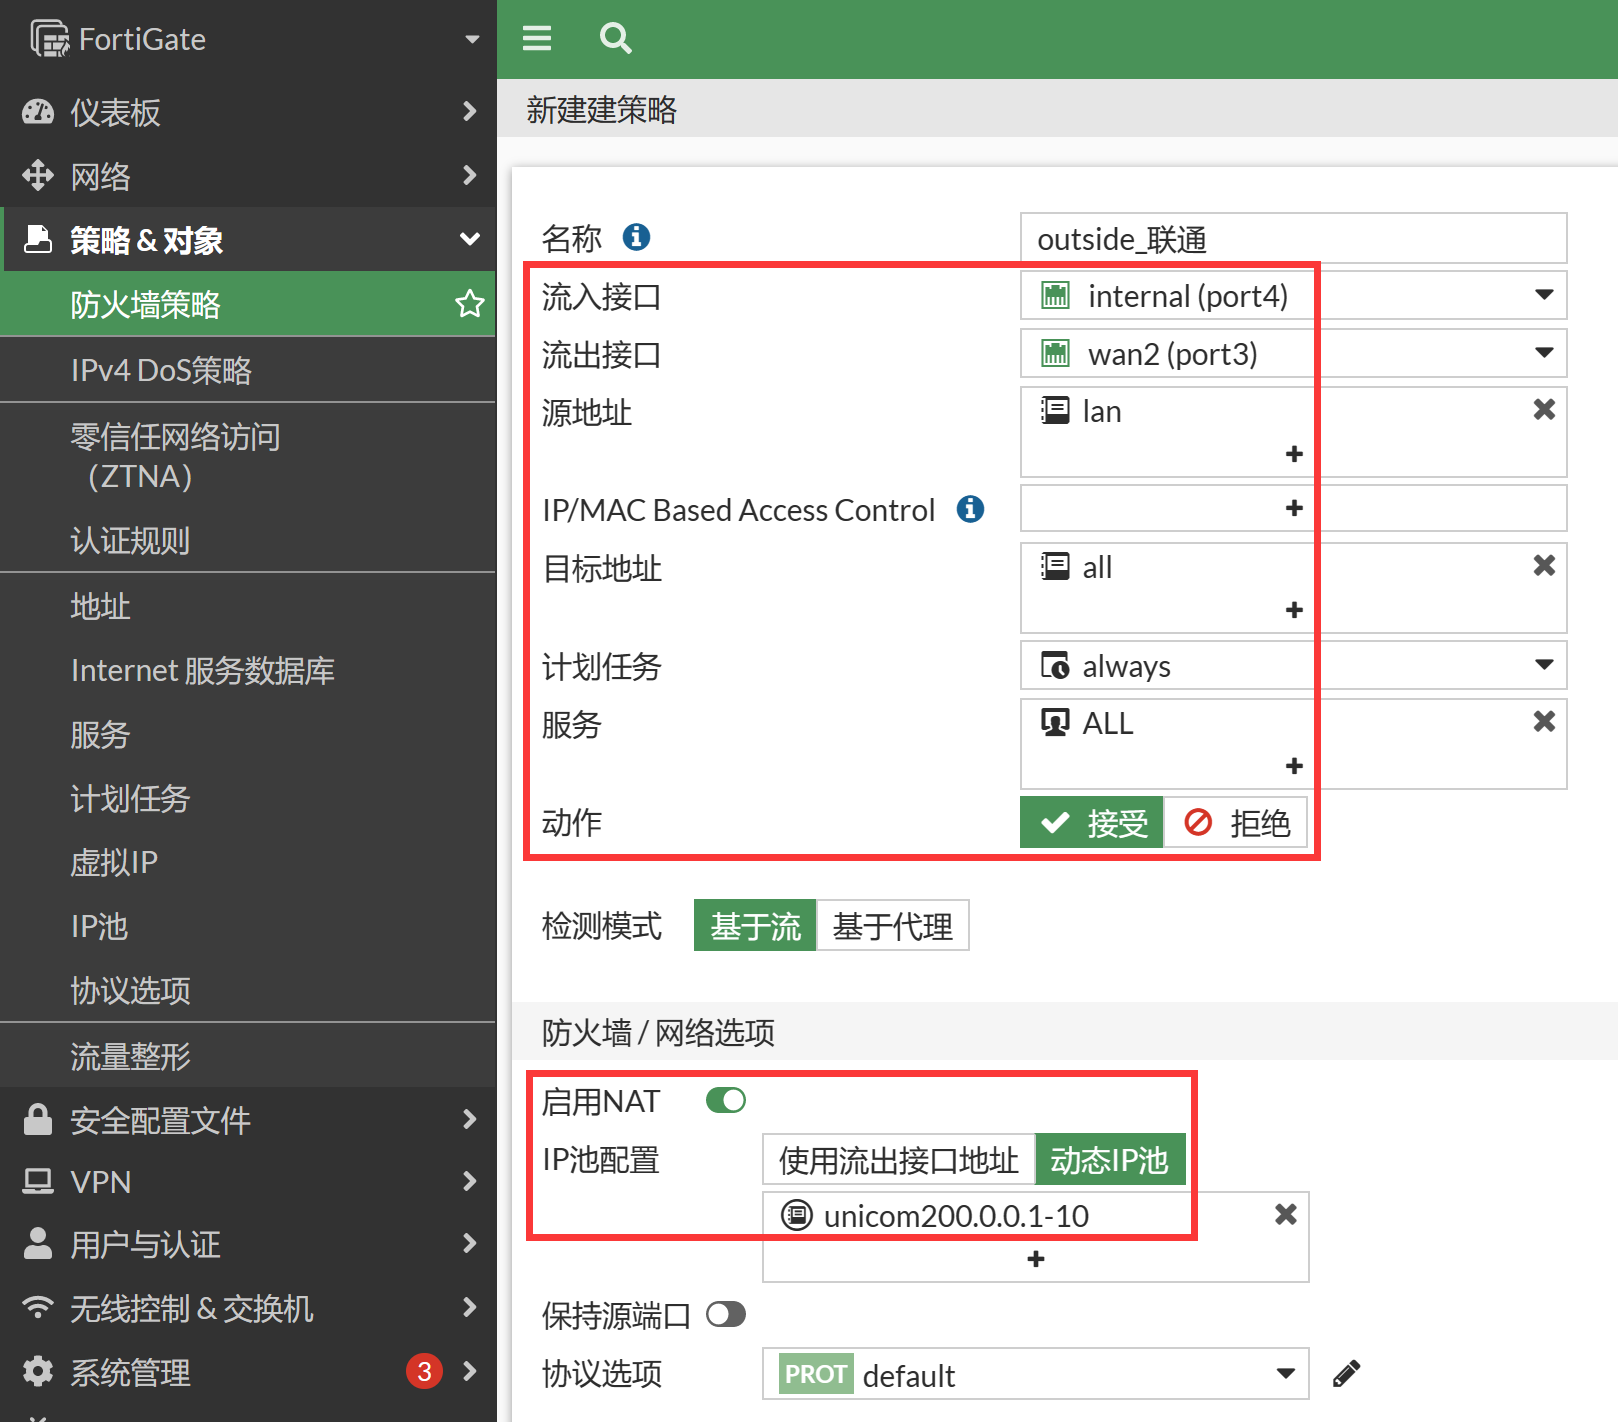Click the pencil edit icon beside 协议选项
Screen dimensions: 1618x1422
pos(1346,1374)
